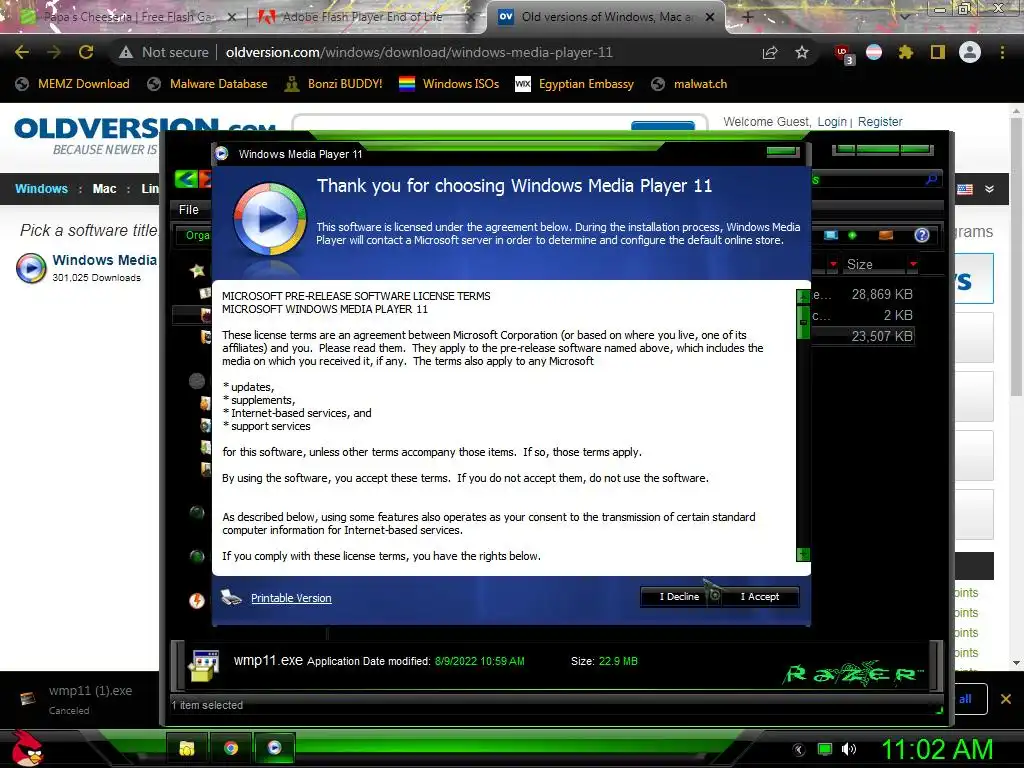Screen dimensions: 1024x768
Task: Open the Printable Version link
Action: pos(291,598)
